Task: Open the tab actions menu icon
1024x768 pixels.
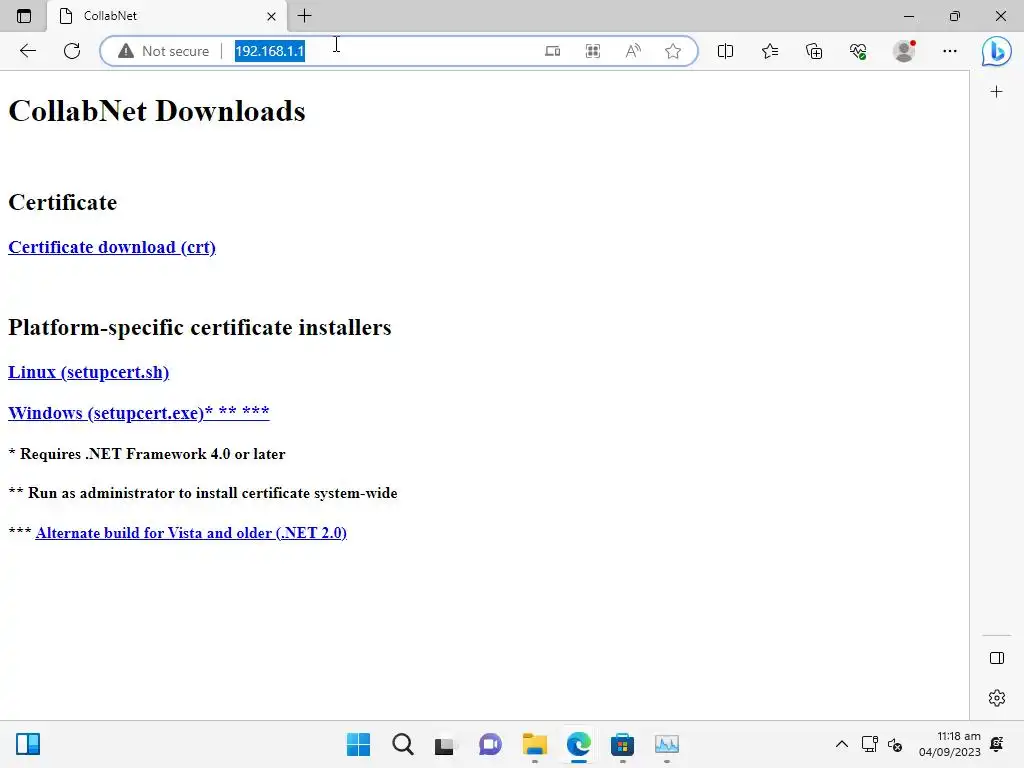Action: tap(24, 16)
